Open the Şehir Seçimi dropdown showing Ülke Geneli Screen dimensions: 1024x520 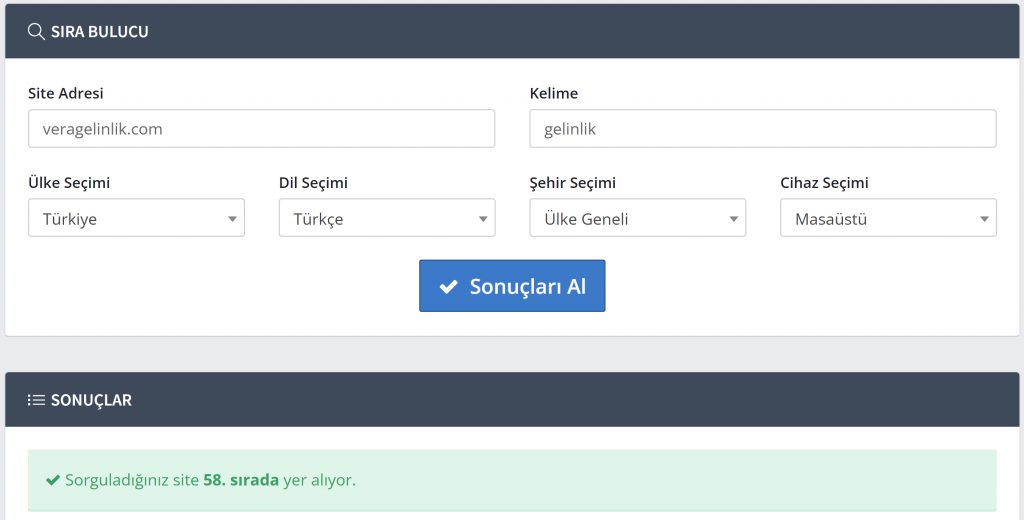637,218
